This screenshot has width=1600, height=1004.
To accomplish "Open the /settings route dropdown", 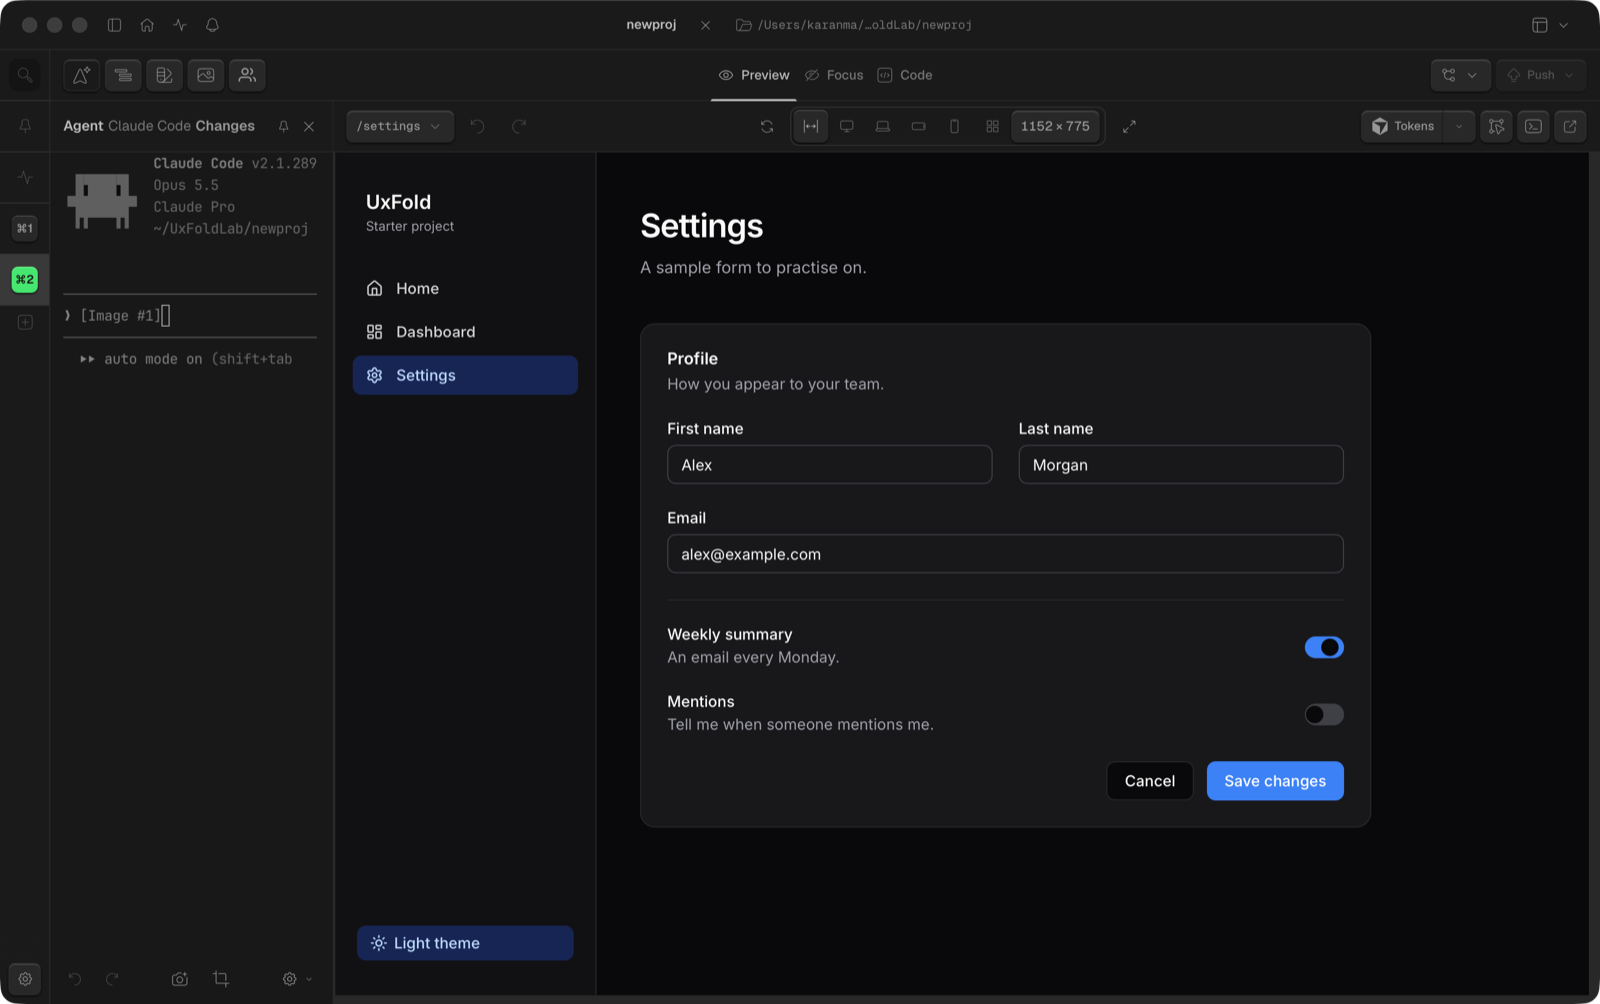I will point(400,126).
